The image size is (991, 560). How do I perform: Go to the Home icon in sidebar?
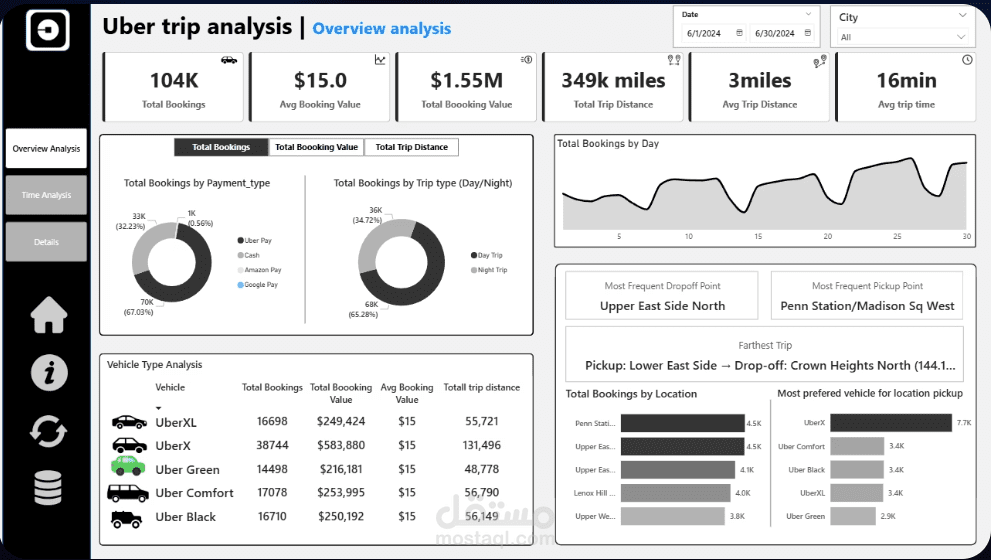click(x=49, y=314)
